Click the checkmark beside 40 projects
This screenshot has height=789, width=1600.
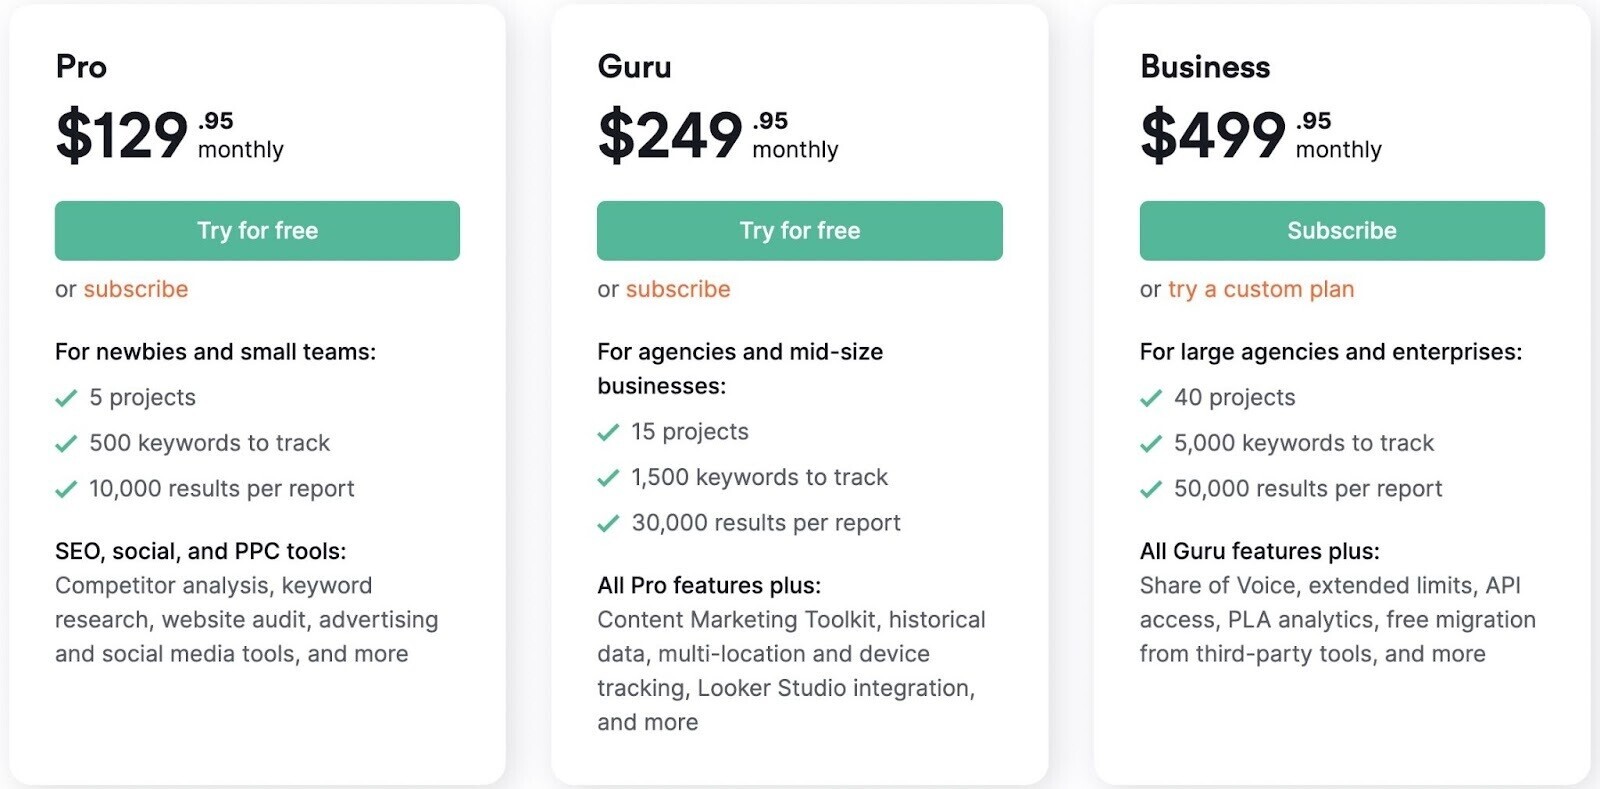1150,398
